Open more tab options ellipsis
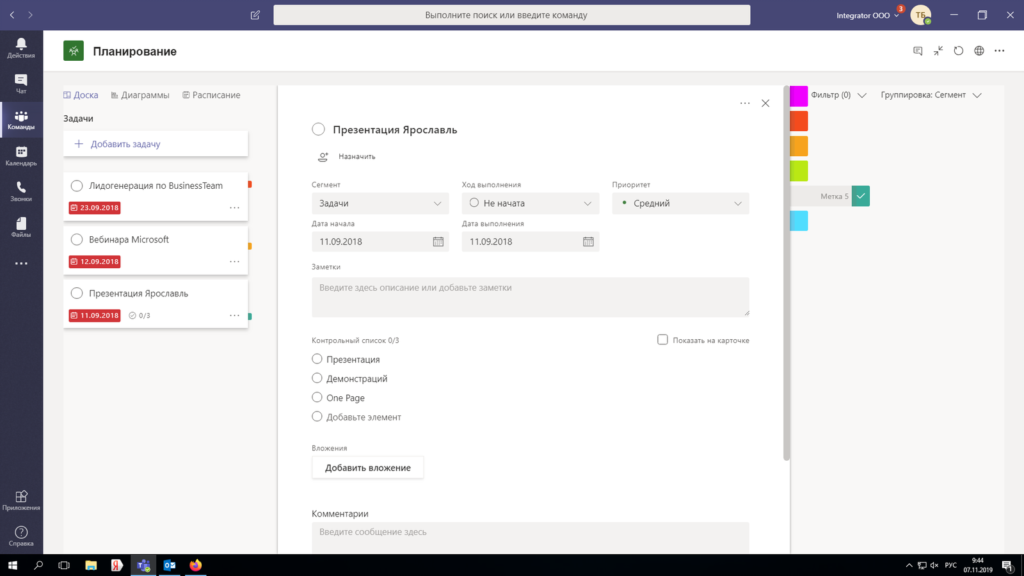1024x576 pixels. point(999,51)
